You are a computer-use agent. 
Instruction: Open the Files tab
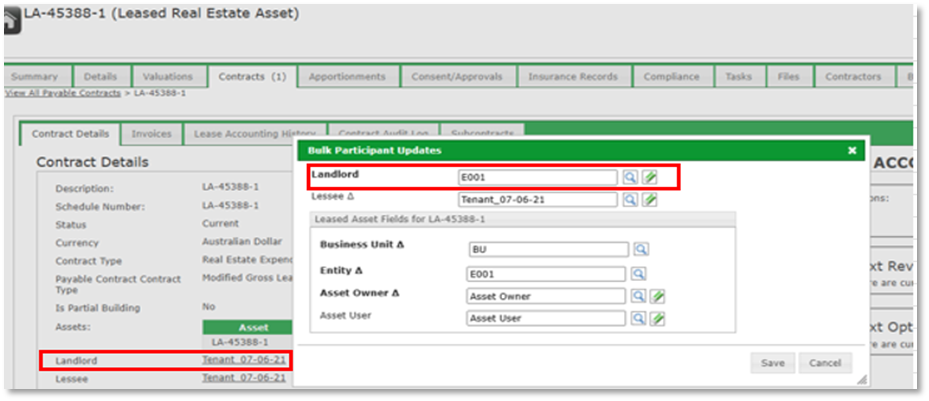coord(789,77)
